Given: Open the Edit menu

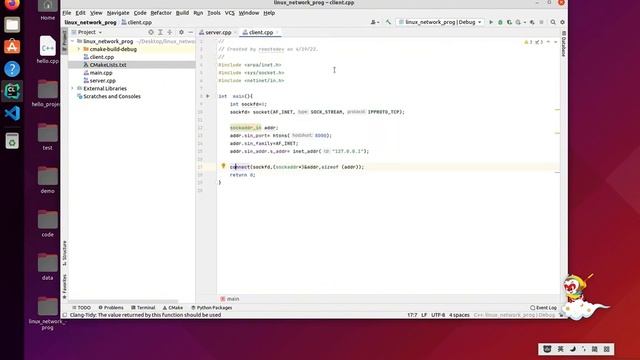Looking at the screenshot, I should click(x=80, y=13).
